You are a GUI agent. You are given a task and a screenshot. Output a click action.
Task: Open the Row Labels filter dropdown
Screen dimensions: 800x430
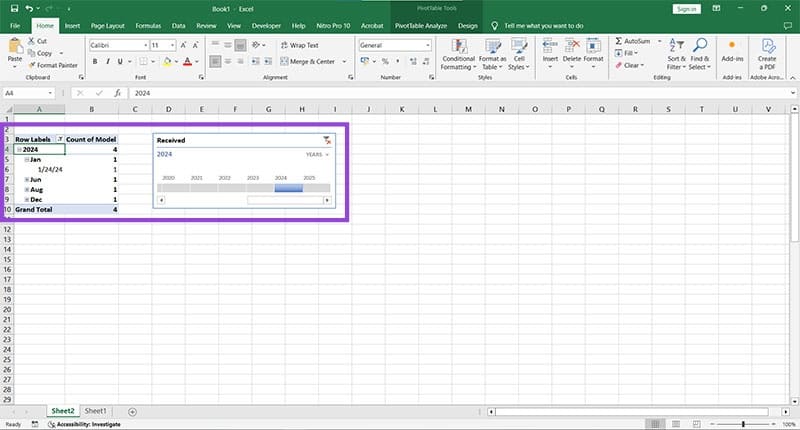click(59, 139)
